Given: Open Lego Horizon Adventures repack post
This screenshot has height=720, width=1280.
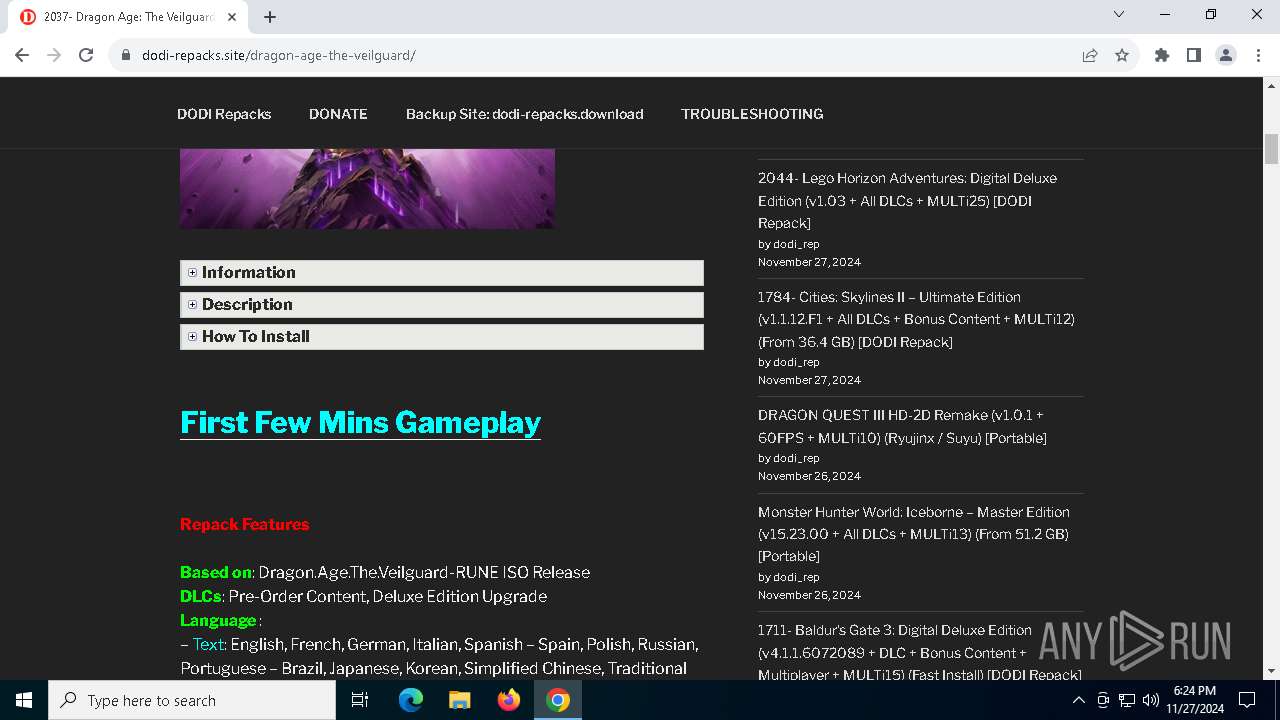Looking at the screenshot, I should coord(907,200).
